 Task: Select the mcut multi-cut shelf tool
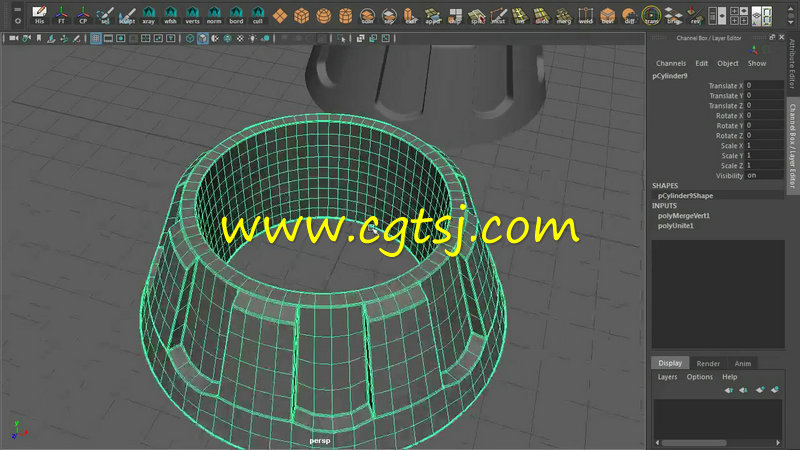click(498, 15)
